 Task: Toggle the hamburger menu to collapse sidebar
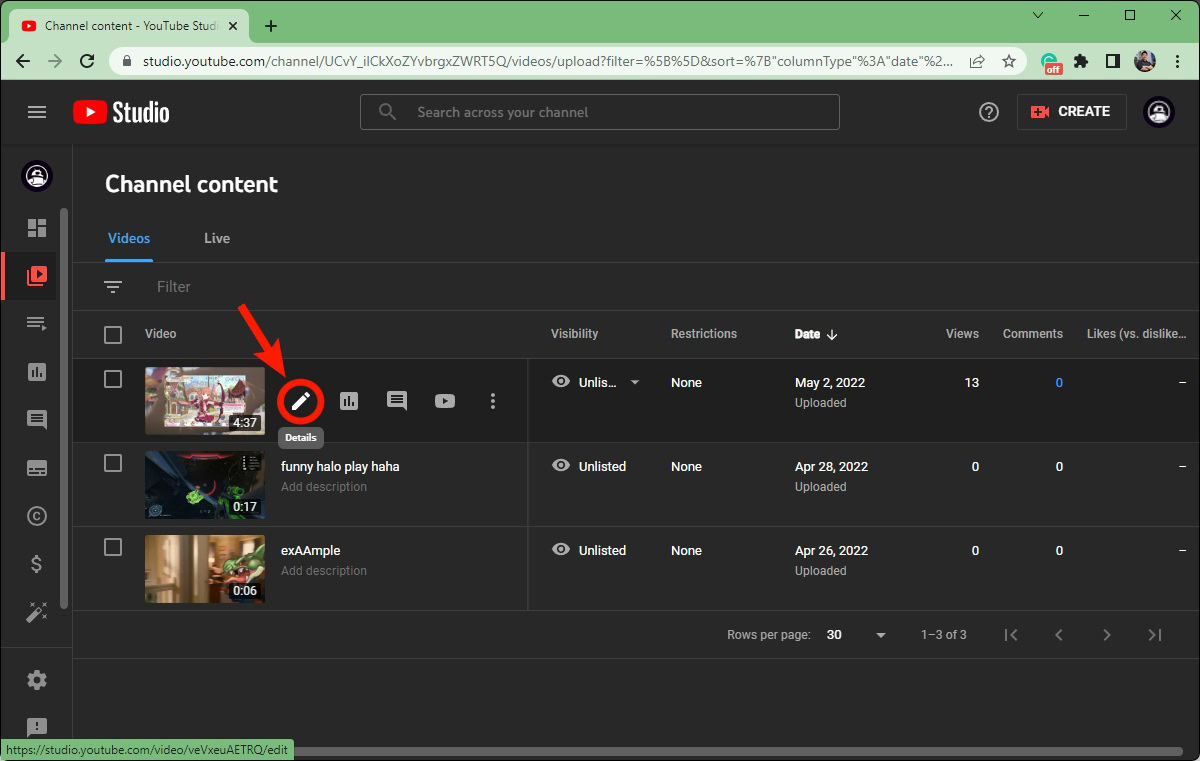(37, 112)
